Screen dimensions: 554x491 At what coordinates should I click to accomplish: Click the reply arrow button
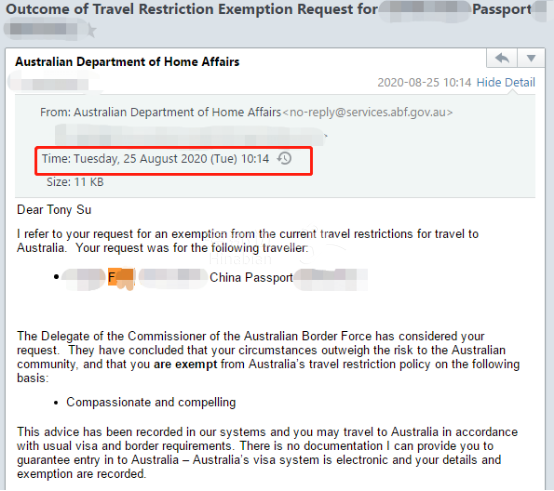(x=502, y=58)
